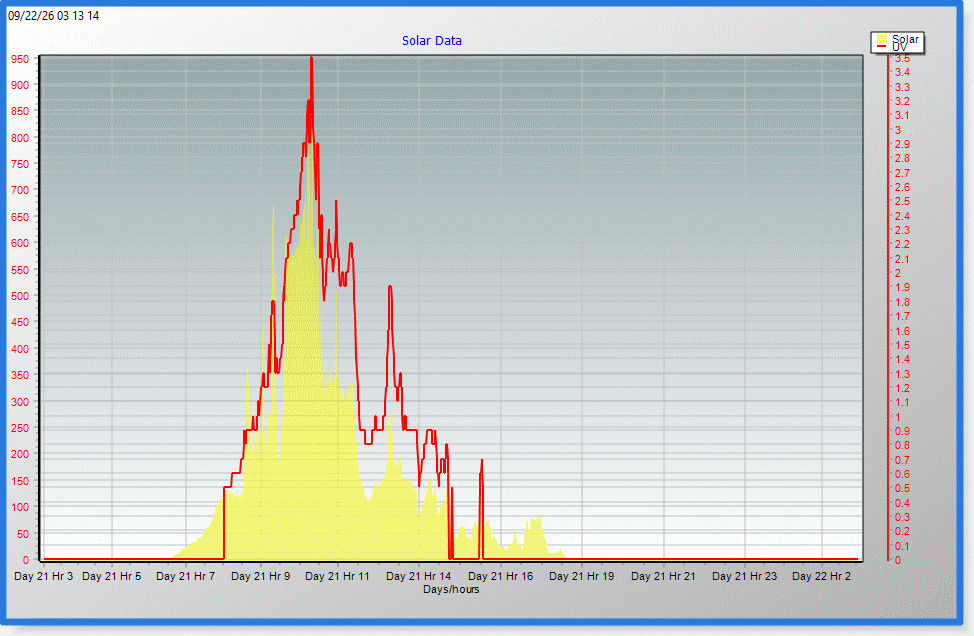Image resolution: width=974 pixels, height=636 pixels.
Task: Click the "600" value on the solar axis
Action: pos(20,243)
